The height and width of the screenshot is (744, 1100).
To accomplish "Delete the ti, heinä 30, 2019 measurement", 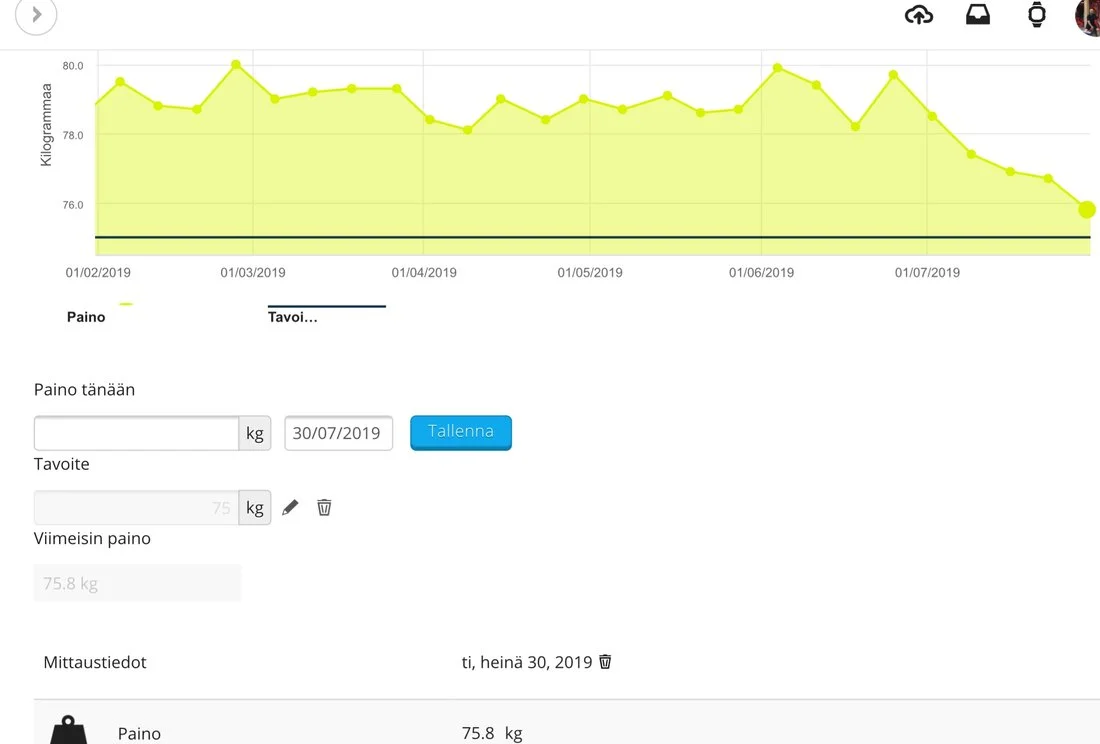I will pyautogui.click(x=605, y=662).
